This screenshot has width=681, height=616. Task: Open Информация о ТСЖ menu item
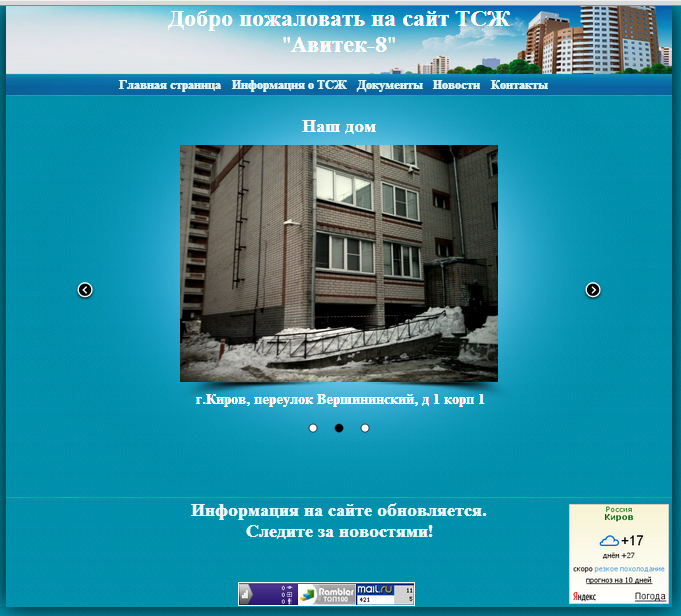tap(289, 85)
